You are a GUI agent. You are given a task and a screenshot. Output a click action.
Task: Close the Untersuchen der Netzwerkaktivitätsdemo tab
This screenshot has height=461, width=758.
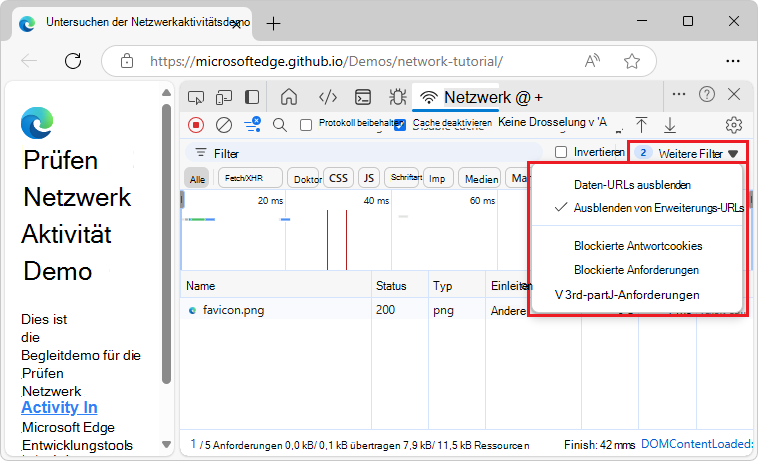click(x=236, y=24)
